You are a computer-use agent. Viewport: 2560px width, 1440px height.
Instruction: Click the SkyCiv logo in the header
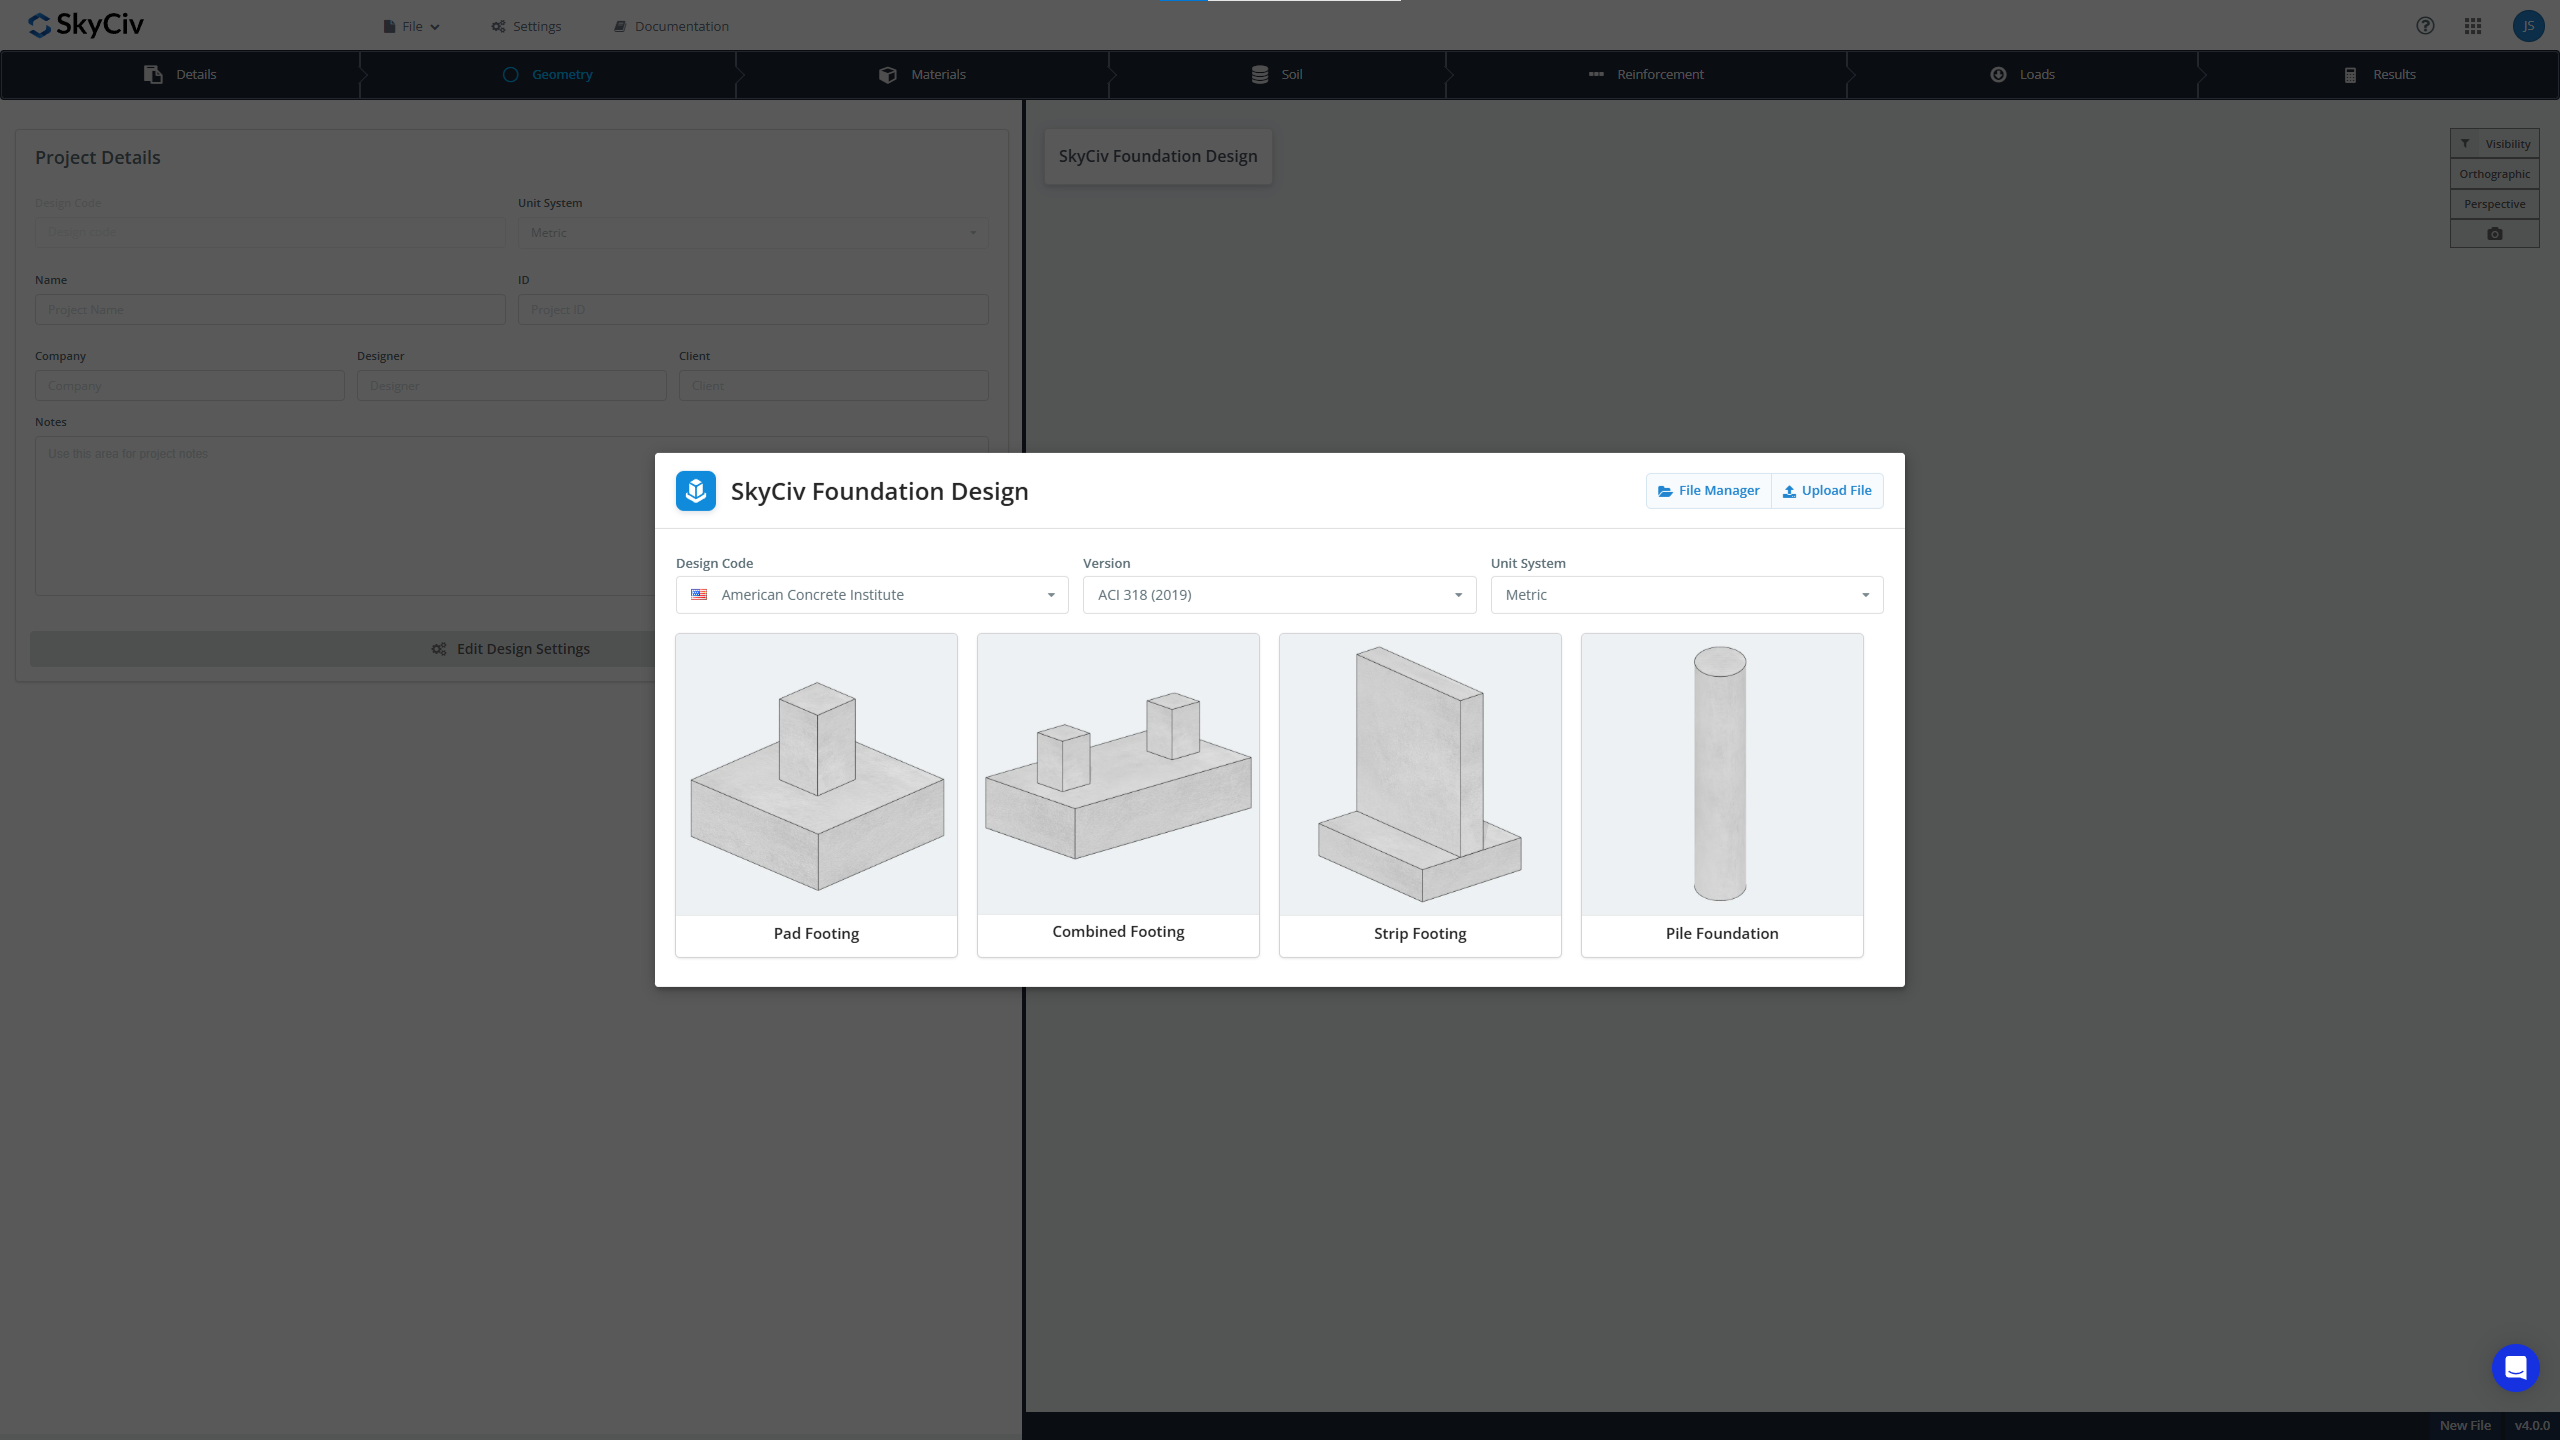tap(86, 25)
